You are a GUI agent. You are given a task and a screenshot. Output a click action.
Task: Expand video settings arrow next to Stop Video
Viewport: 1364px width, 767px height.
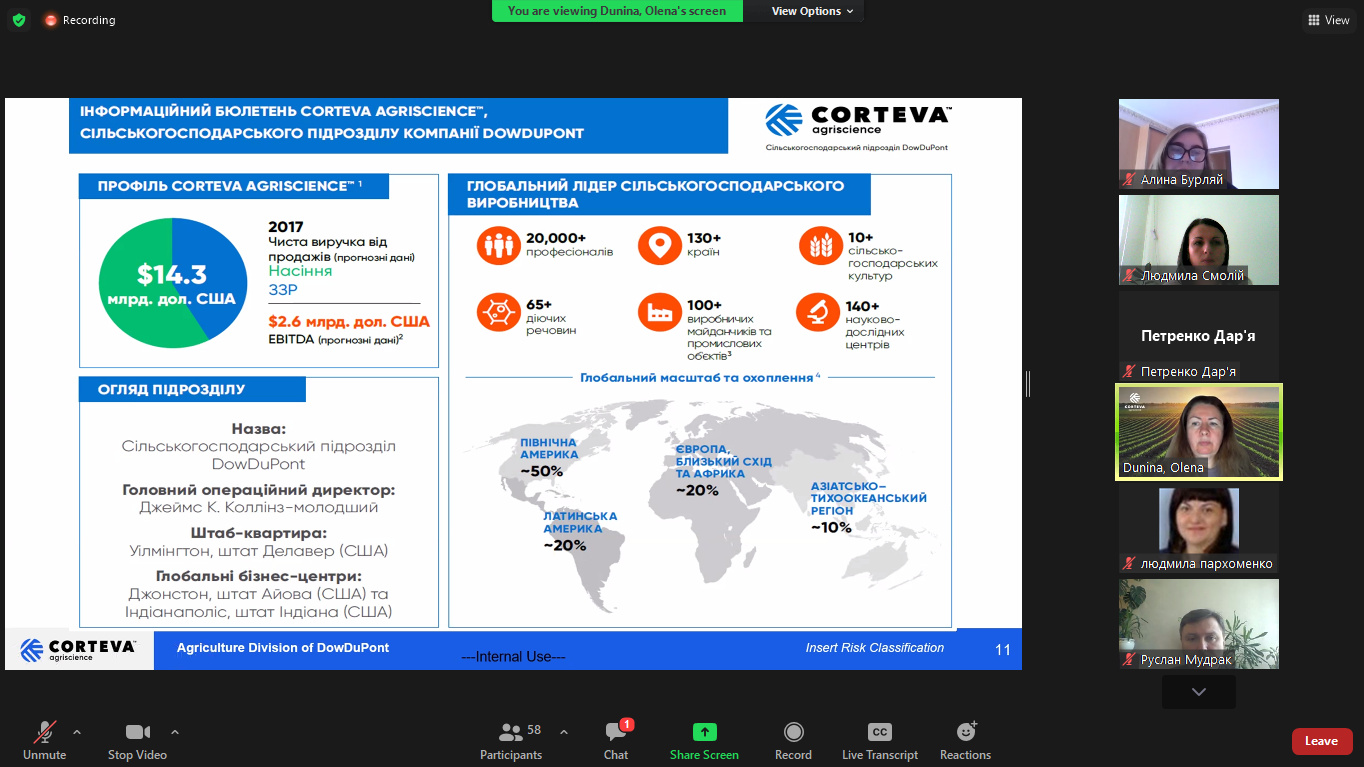[175, 732]
